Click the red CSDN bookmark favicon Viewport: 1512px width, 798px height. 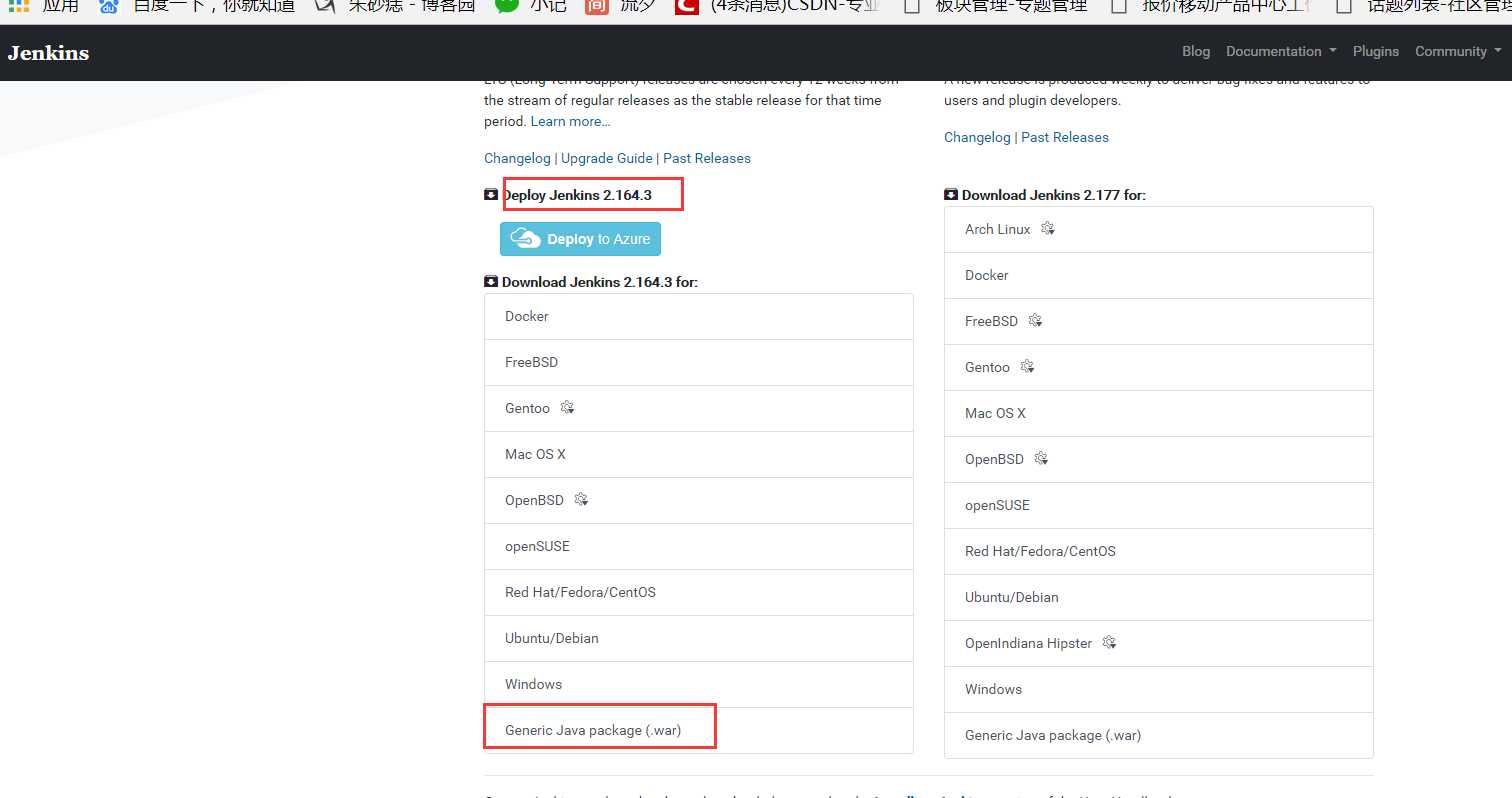tap(686, 6)
